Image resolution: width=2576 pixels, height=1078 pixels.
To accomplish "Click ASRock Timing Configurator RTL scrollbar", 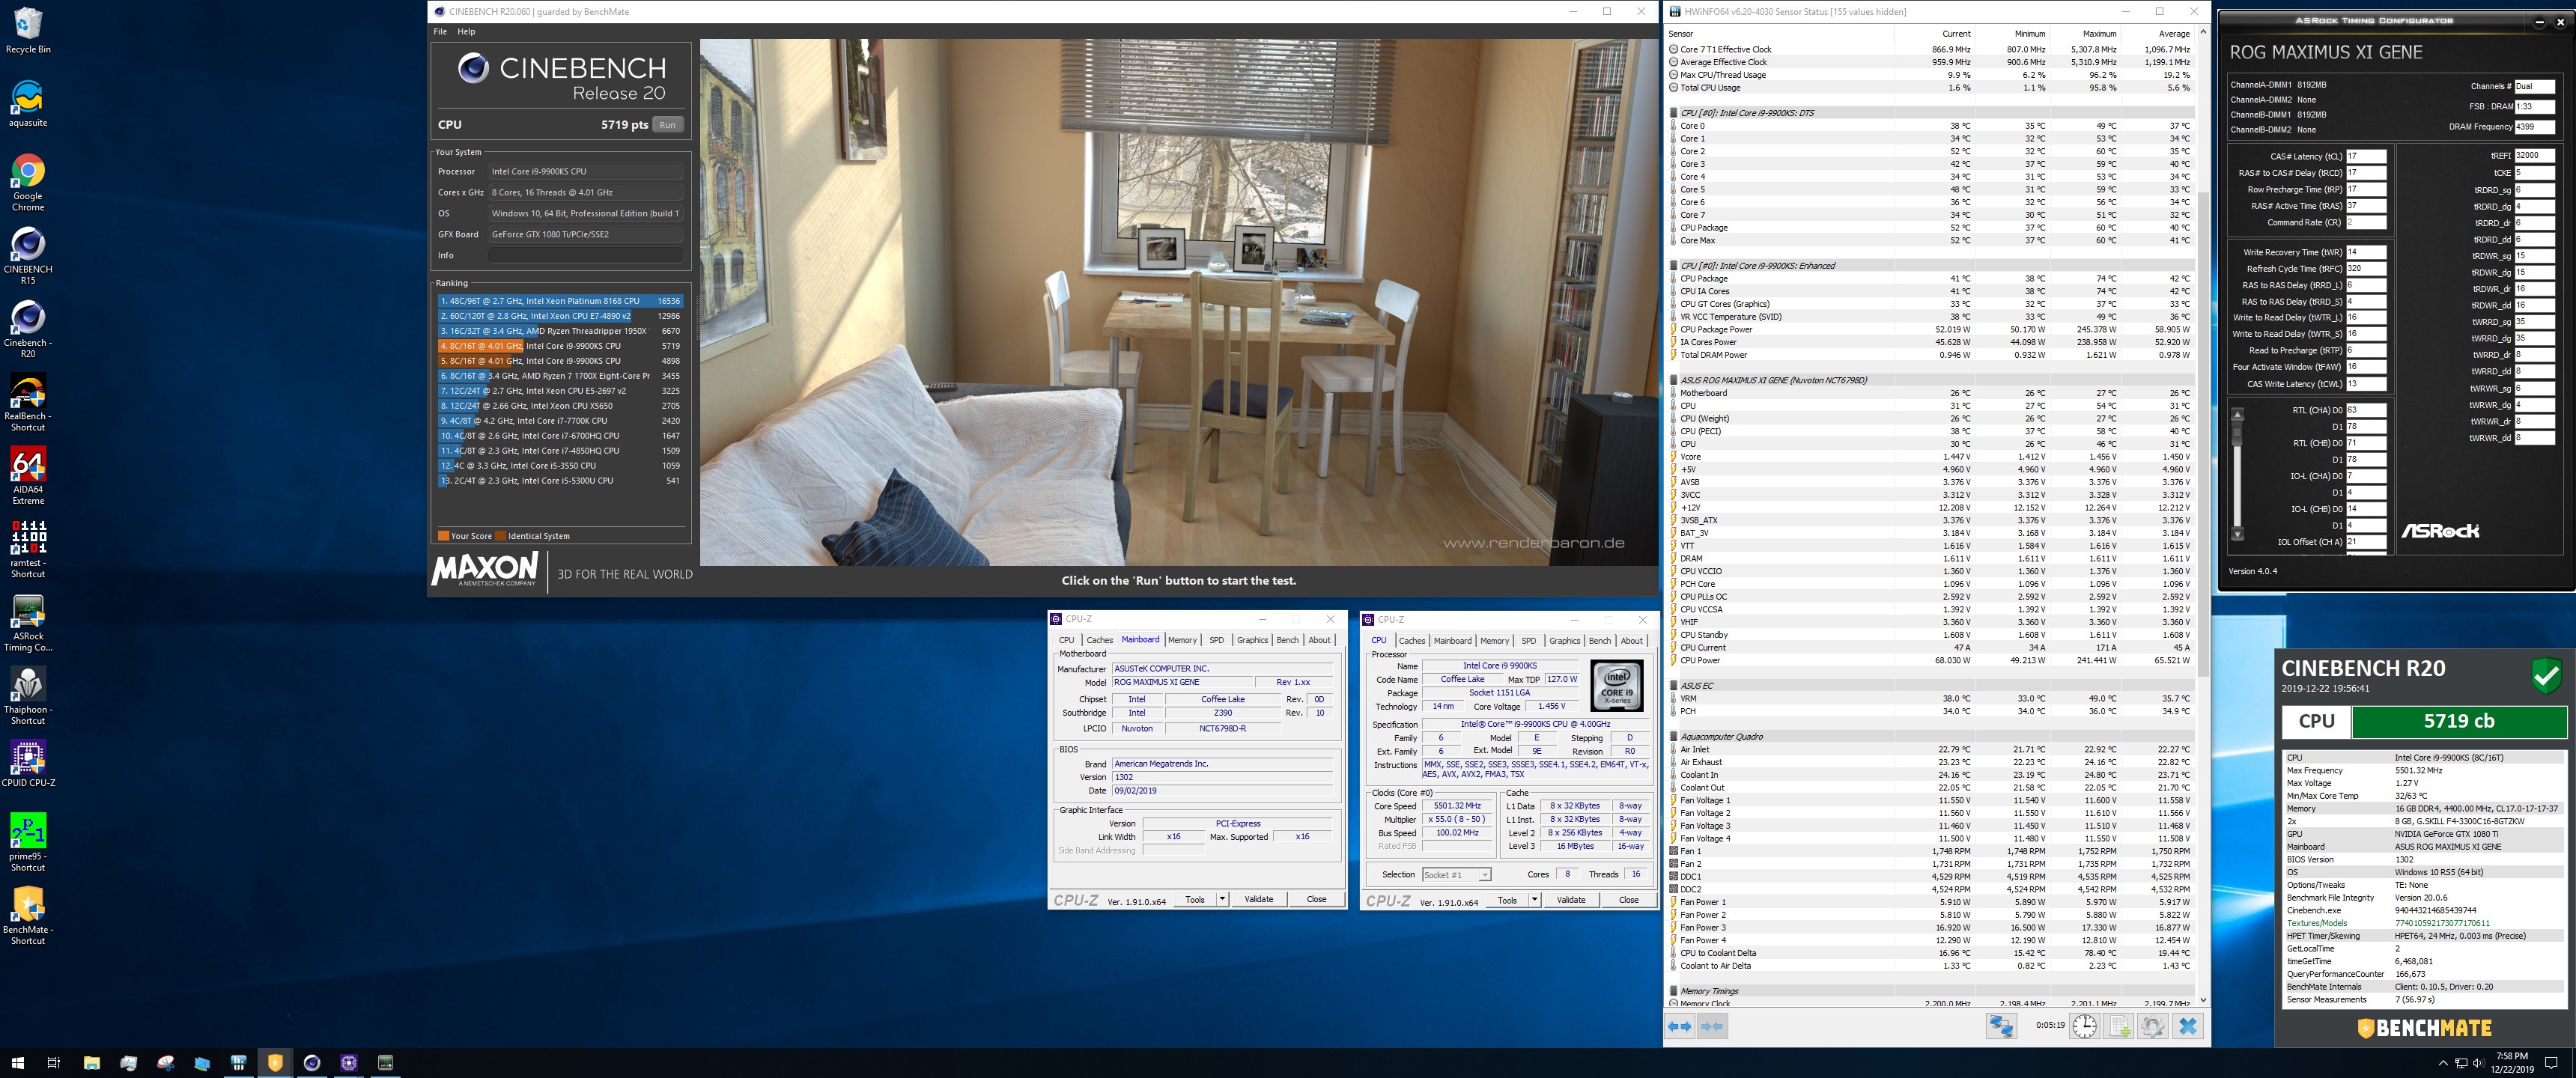I will point(2237,472).
